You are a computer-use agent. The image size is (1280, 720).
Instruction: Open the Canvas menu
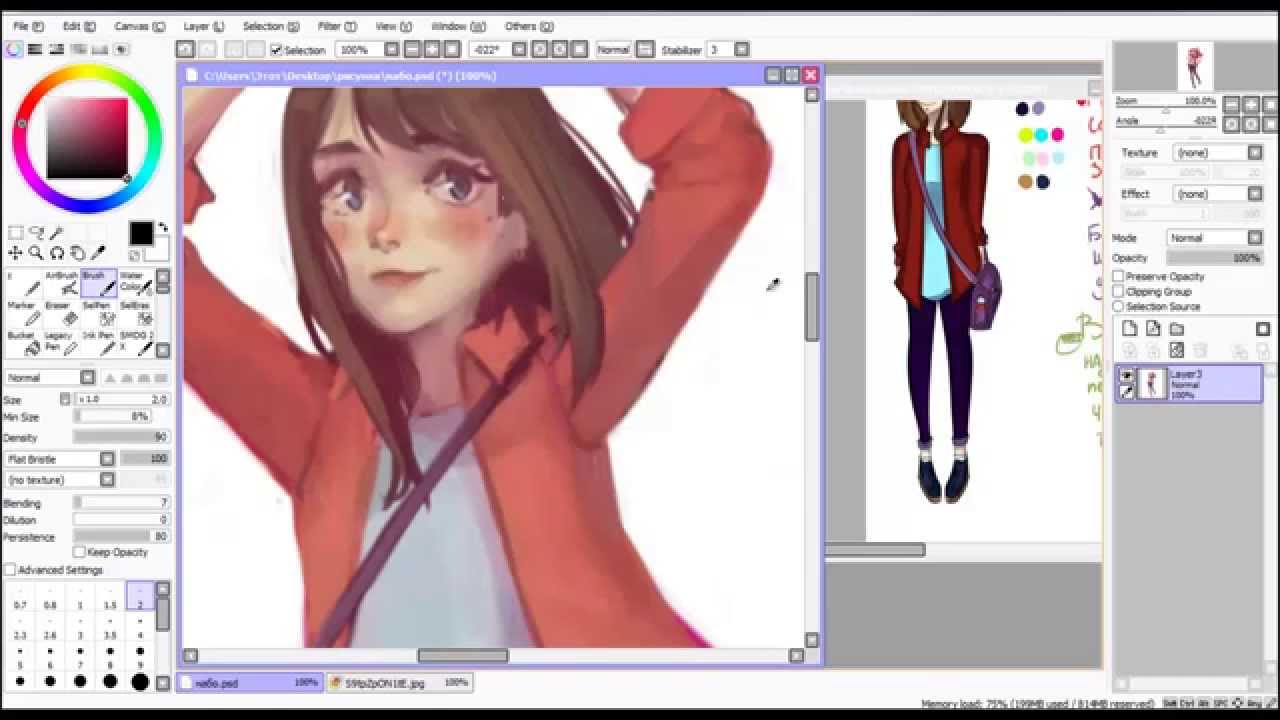coord(139,26)
